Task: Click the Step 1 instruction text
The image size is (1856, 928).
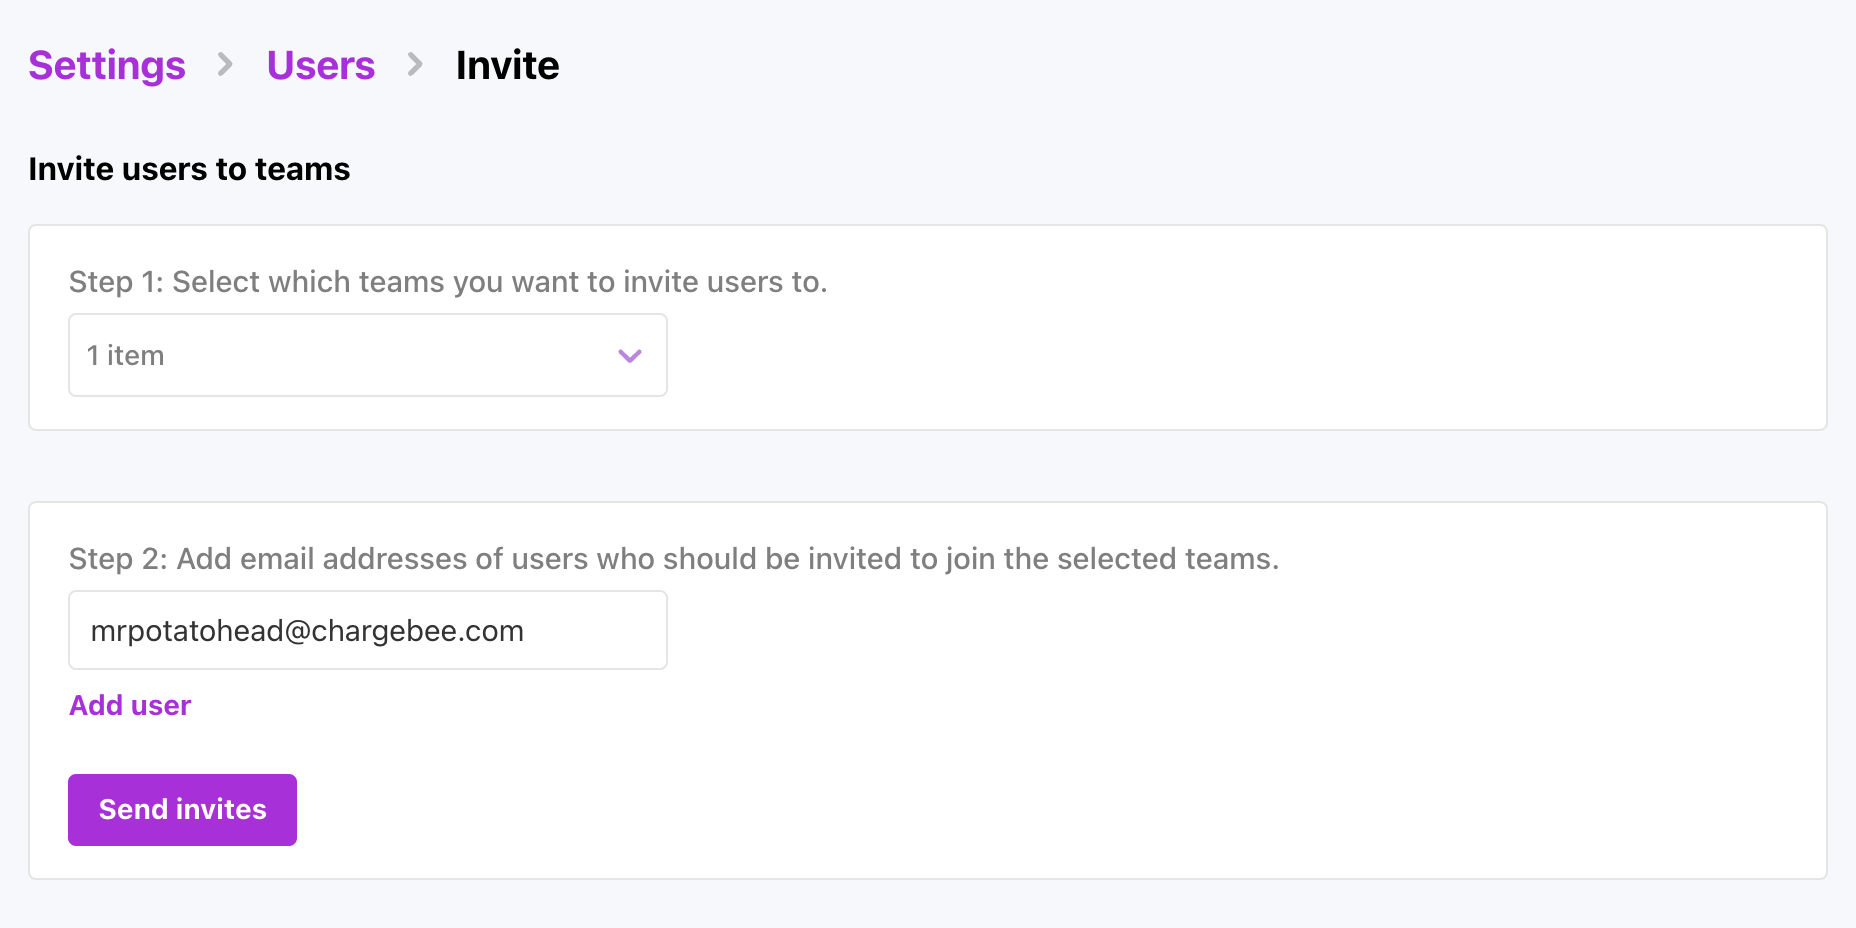Action: (x=448, y=282)
